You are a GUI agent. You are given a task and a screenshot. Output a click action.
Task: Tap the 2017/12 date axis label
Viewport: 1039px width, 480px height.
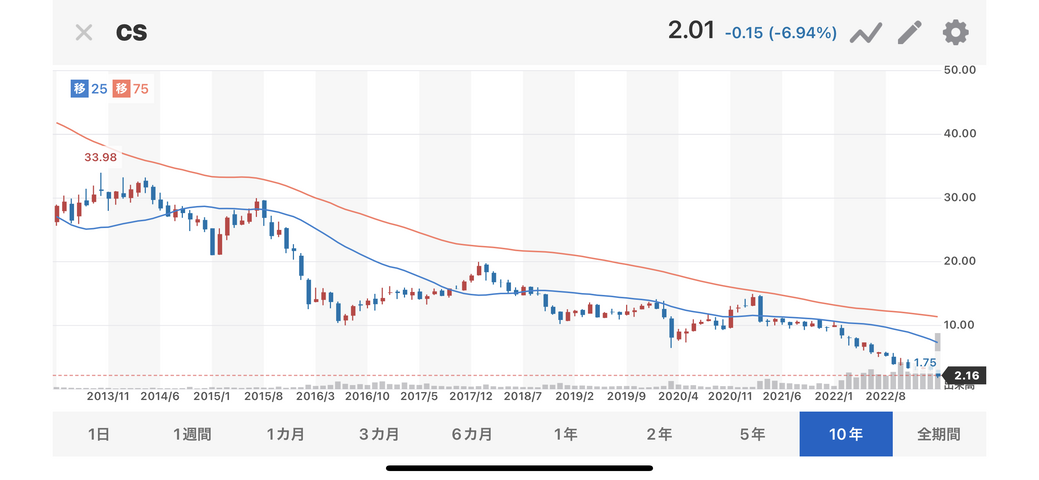click(x=470, y=396)
